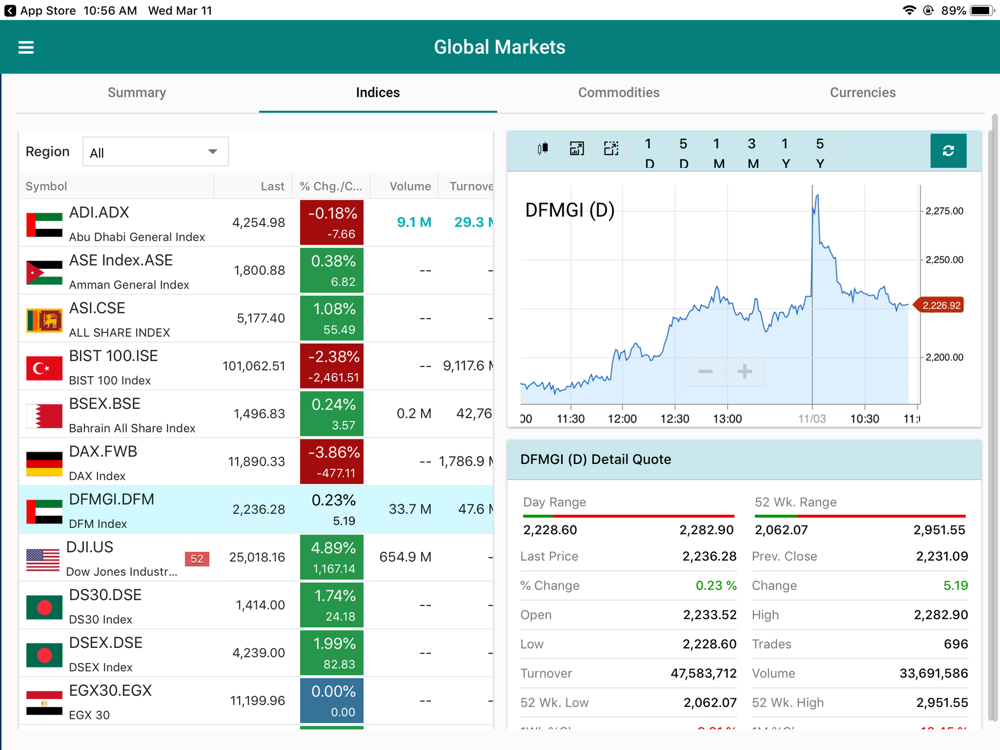1000x750 pixels.
Task: Click the 4.89% change cell for DJI.US
Action: coord(332,557)
